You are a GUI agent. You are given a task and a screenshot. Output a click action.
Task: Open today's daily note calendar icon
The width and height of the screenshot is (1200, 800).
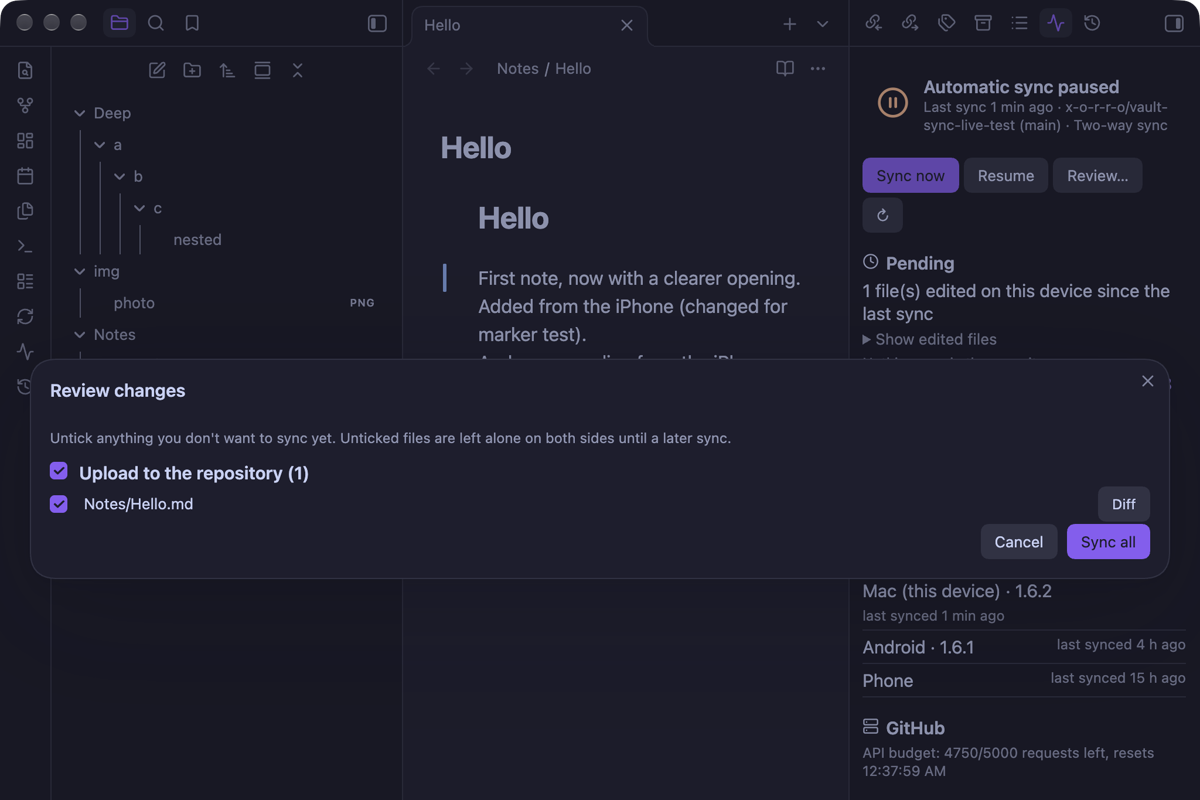25,176
